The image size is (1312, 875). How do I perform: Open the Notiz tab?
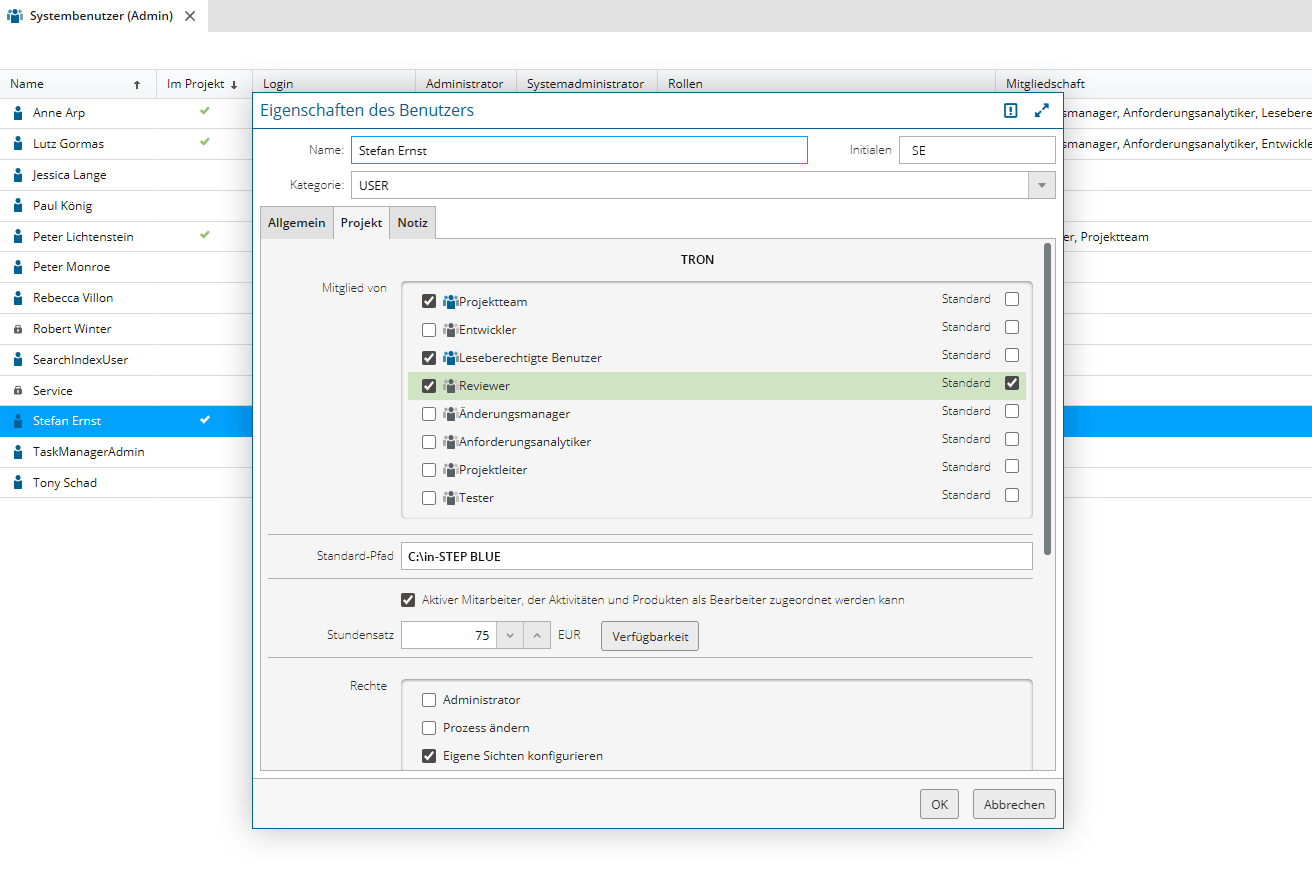point(412,223)
